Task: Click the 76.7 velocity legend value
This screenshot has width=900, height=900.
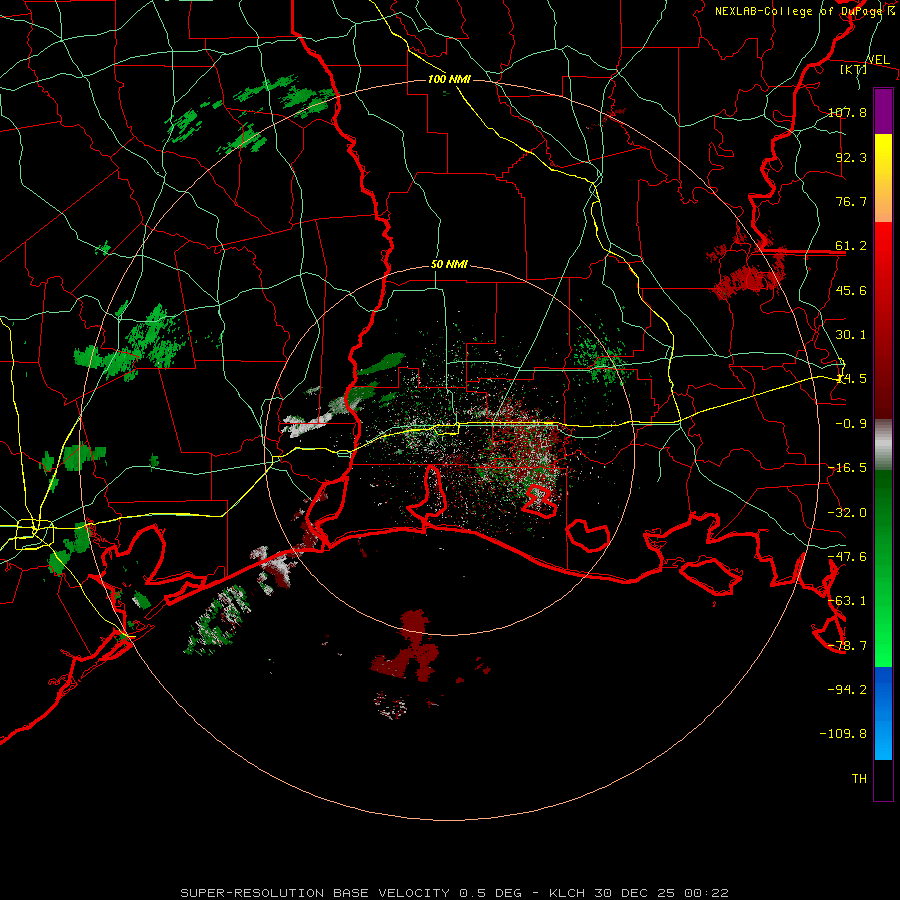Action: tap(851, 201)
